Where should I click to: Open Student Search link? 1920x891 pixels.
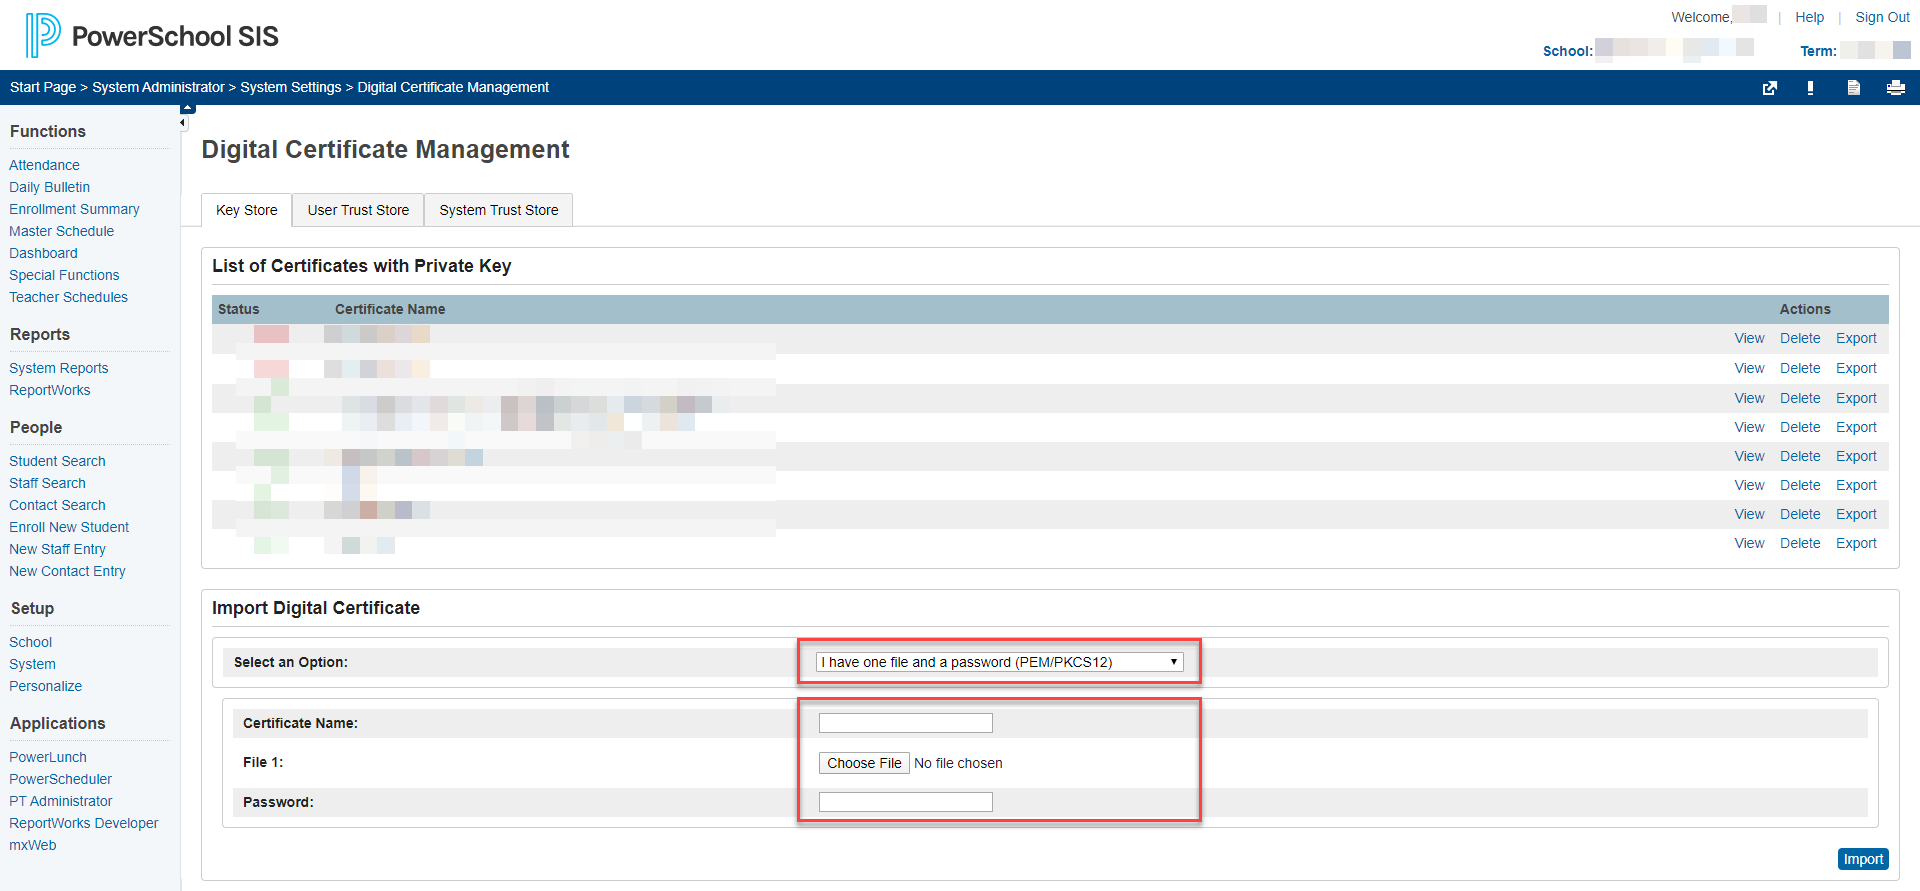[x=57, y=461]
